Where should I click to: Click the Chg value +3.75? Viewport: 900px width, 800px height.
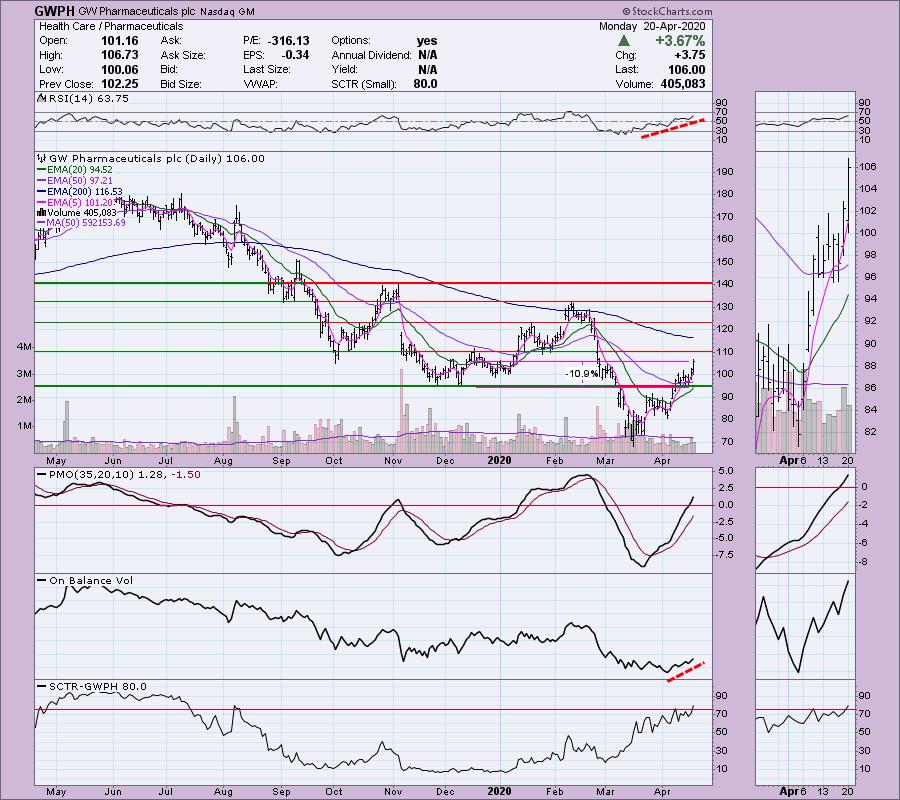pyautogui.click(x=690, y=55)
